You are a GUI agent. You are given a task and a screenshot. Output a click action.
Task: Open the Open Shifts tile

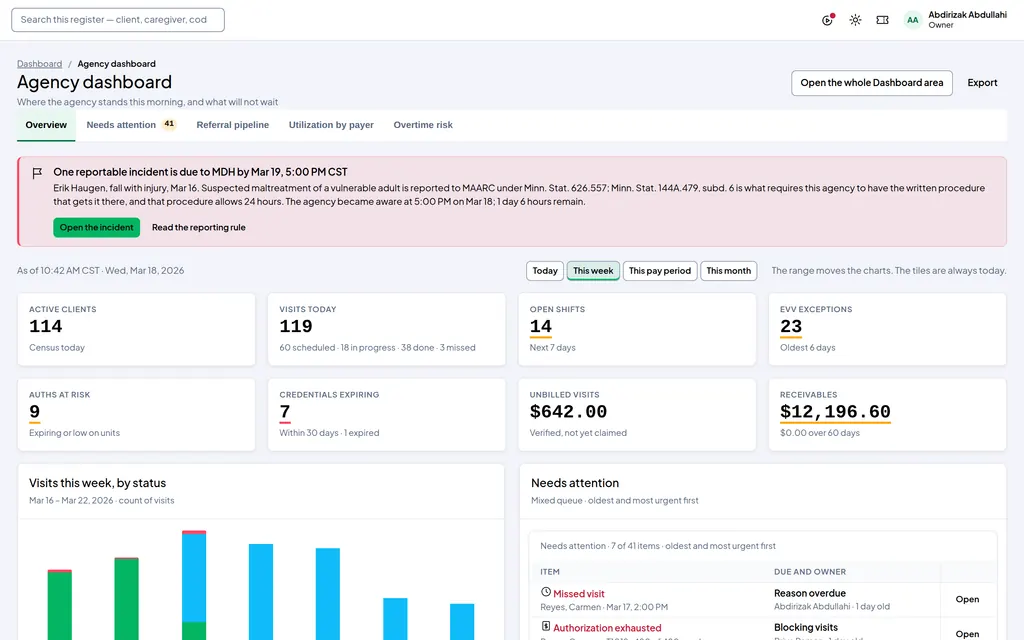637,329
